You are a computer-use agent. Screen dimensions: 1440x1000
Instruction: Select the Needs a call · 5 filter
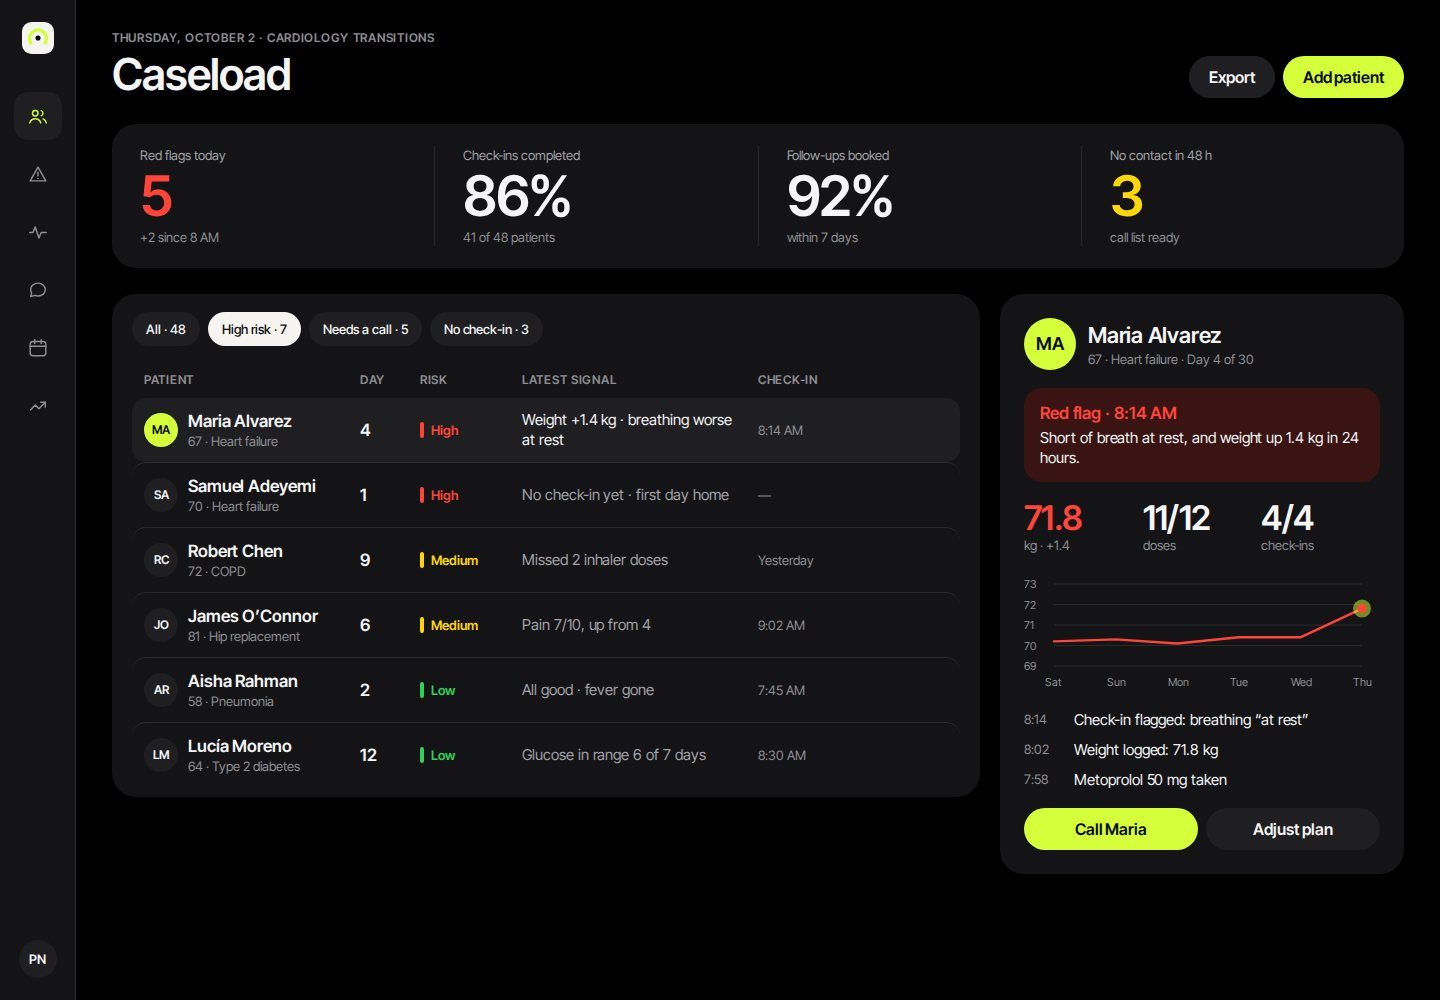(x=365, y=329)
